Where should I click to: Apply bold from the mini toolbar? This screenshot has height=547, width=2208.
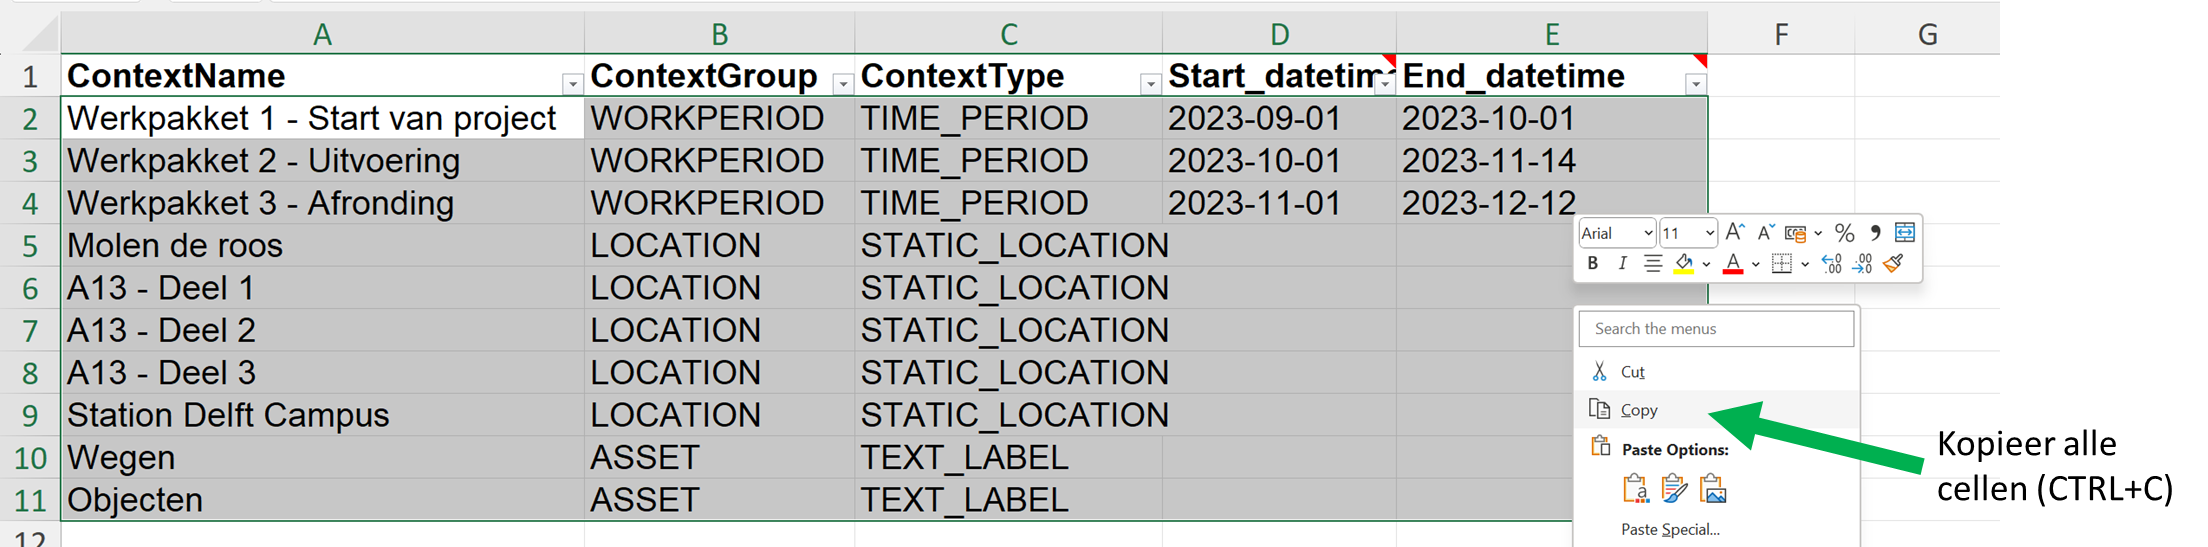click(1592, 264)
